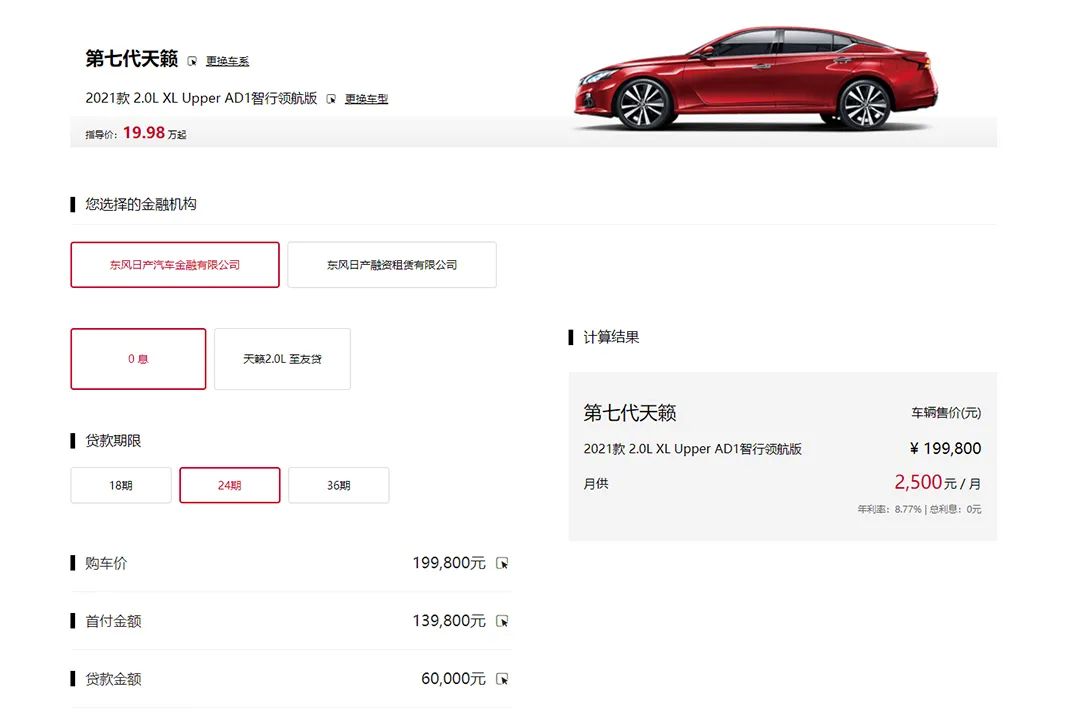This screenshot has height=720, width=1080.
Task: Click the swap icon before 更换车型 link
Action: (329, 99)
